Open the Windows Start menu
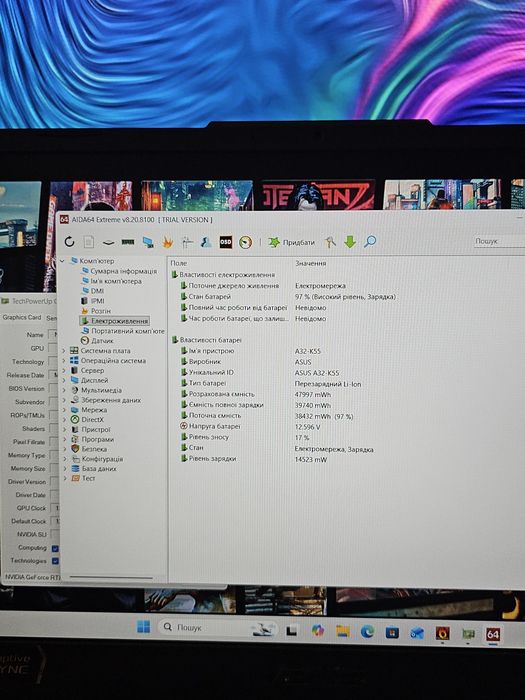The width and height of the screenshot is (525, 700). tap(143, 627)
